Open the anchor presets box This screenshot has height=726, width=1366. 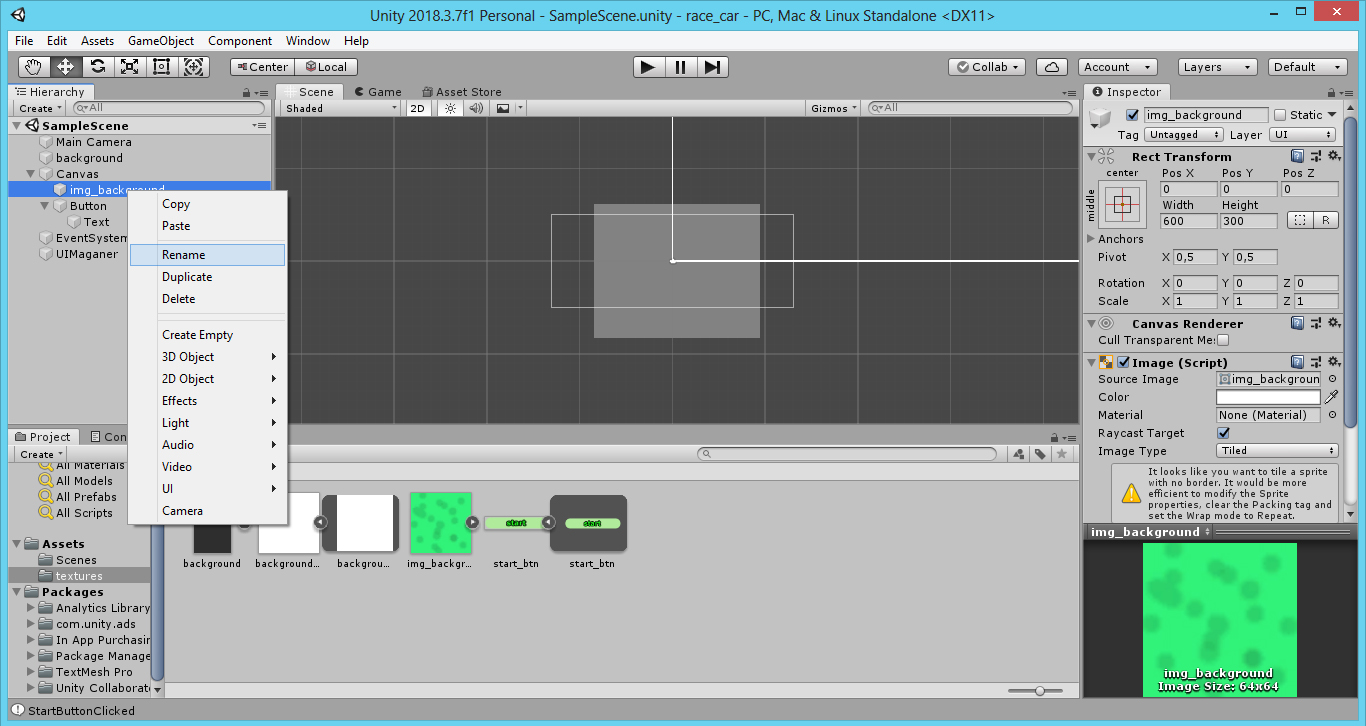tap(1122, 205)
